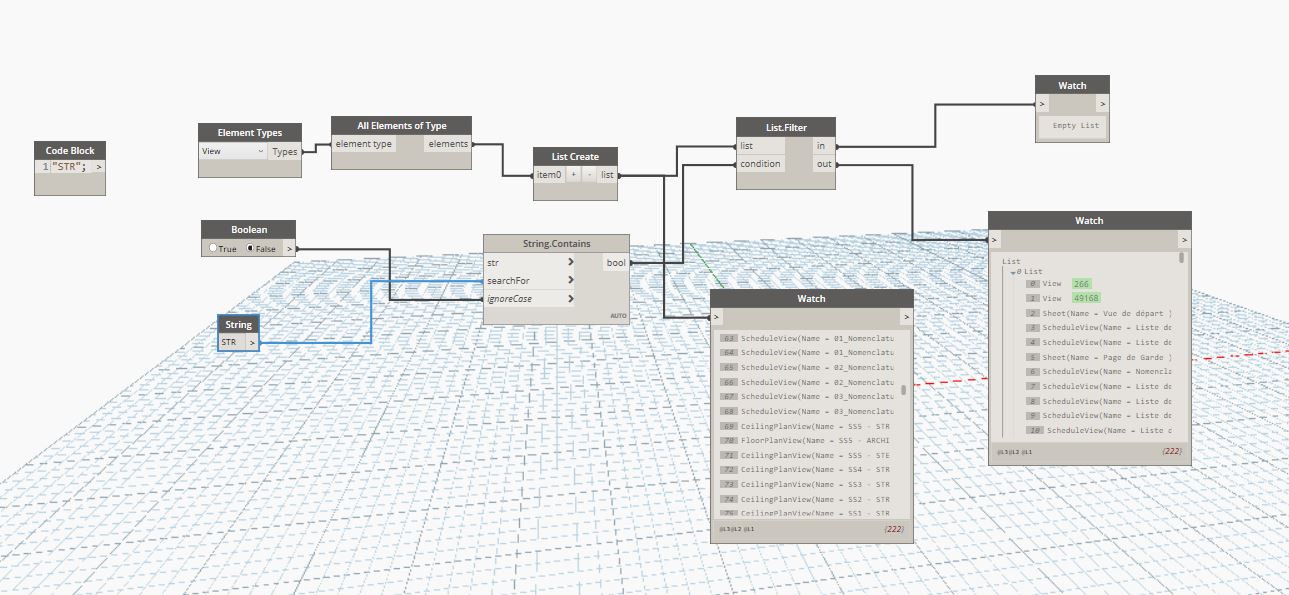Click the bool output port on String.Contains
1289x595 pixels.
click(x=616, y=263)
